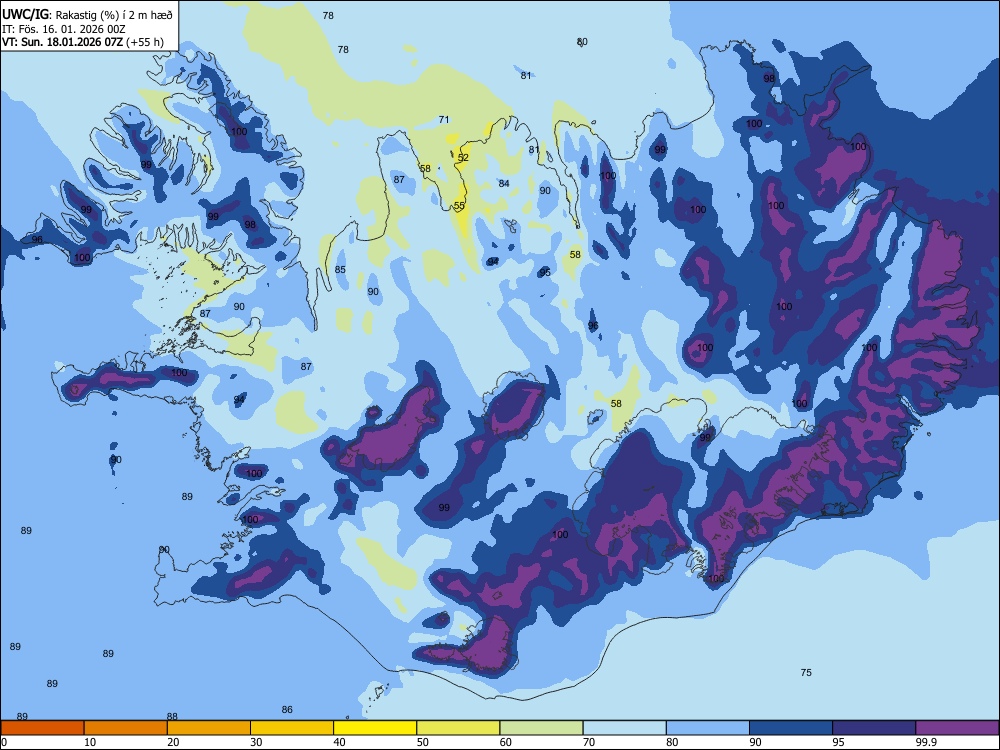Click the '71' humidity value on the map
Image resolution: width=1000 pixels, height=750 pixels.
point(444,119)
